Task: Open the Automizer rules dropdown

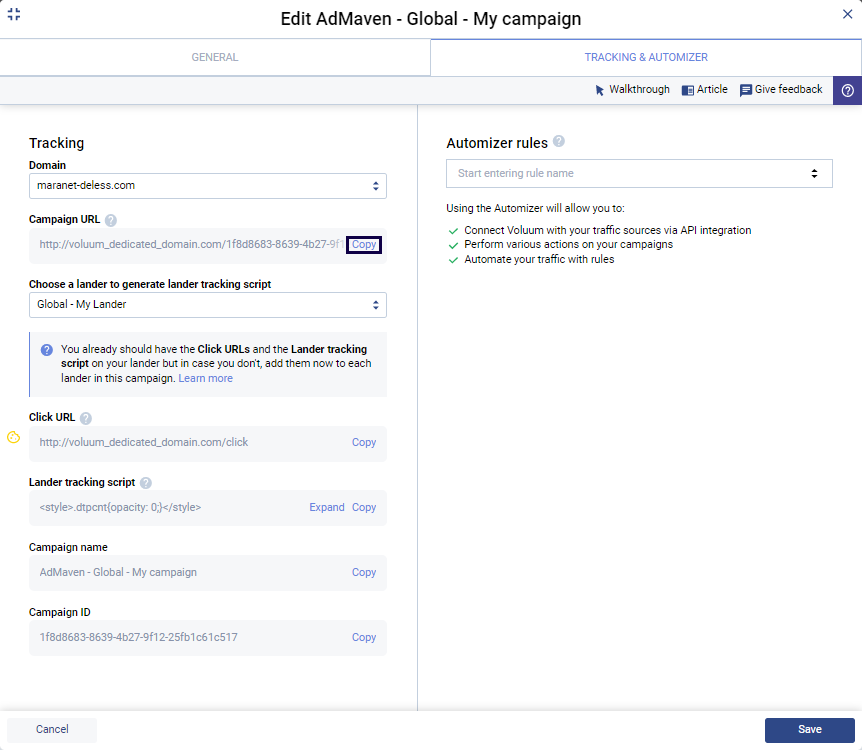Action: [x=639, y=174]
